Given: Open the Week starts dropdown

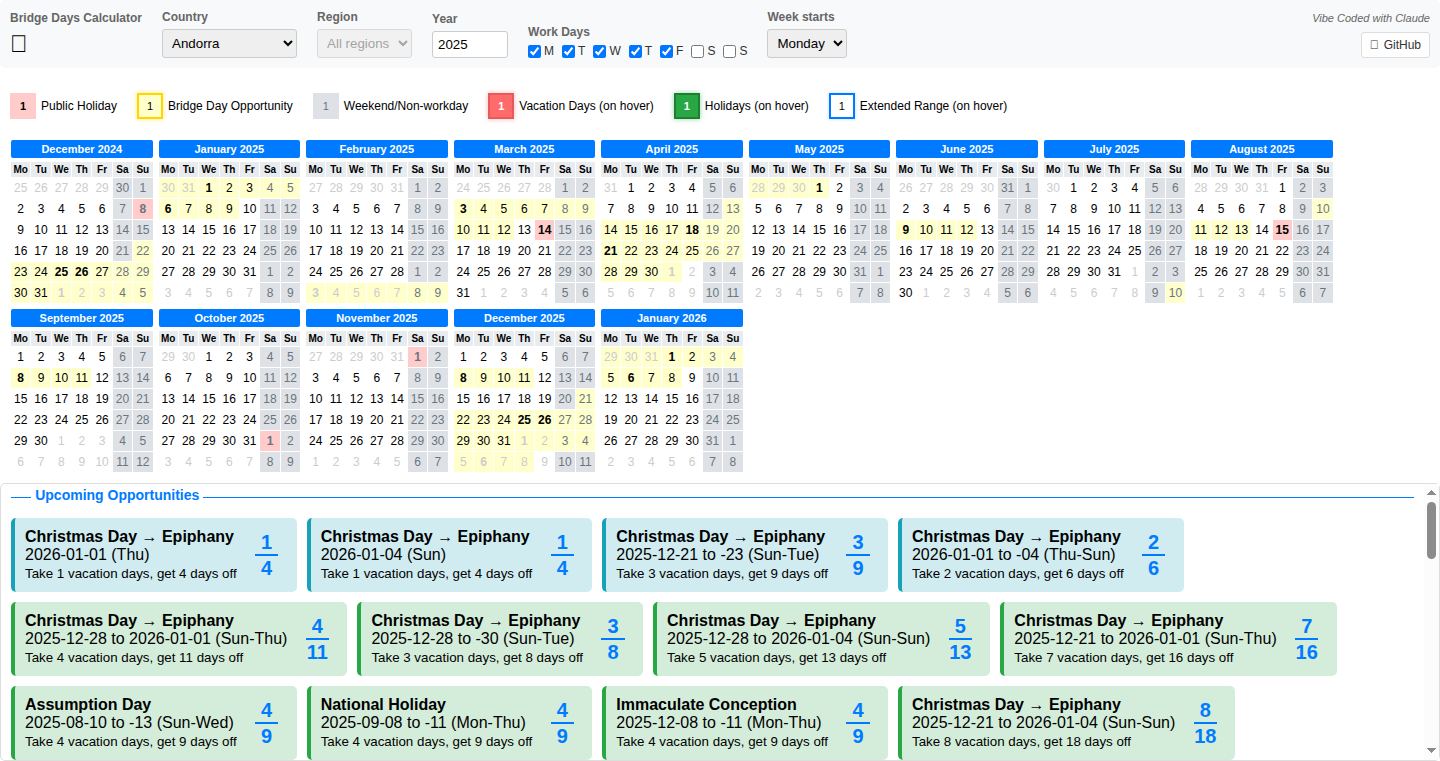Looking at the screenshot, I should pos(806,43).
